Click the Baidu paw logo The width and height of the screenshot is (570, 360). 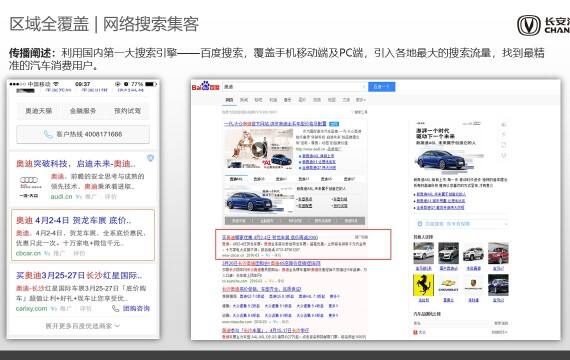(x=206, y=86)
